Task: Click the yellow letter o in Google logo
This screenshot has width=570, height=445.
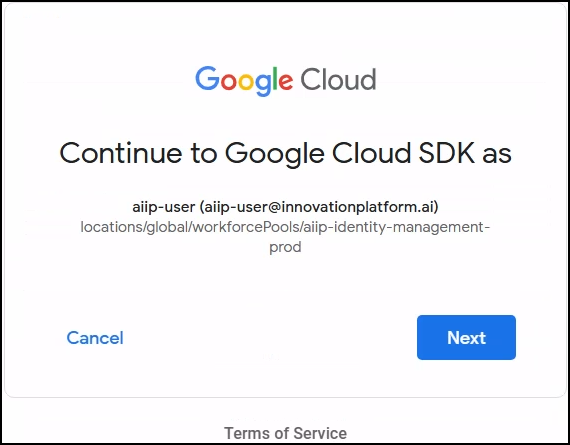Action: 246,82
